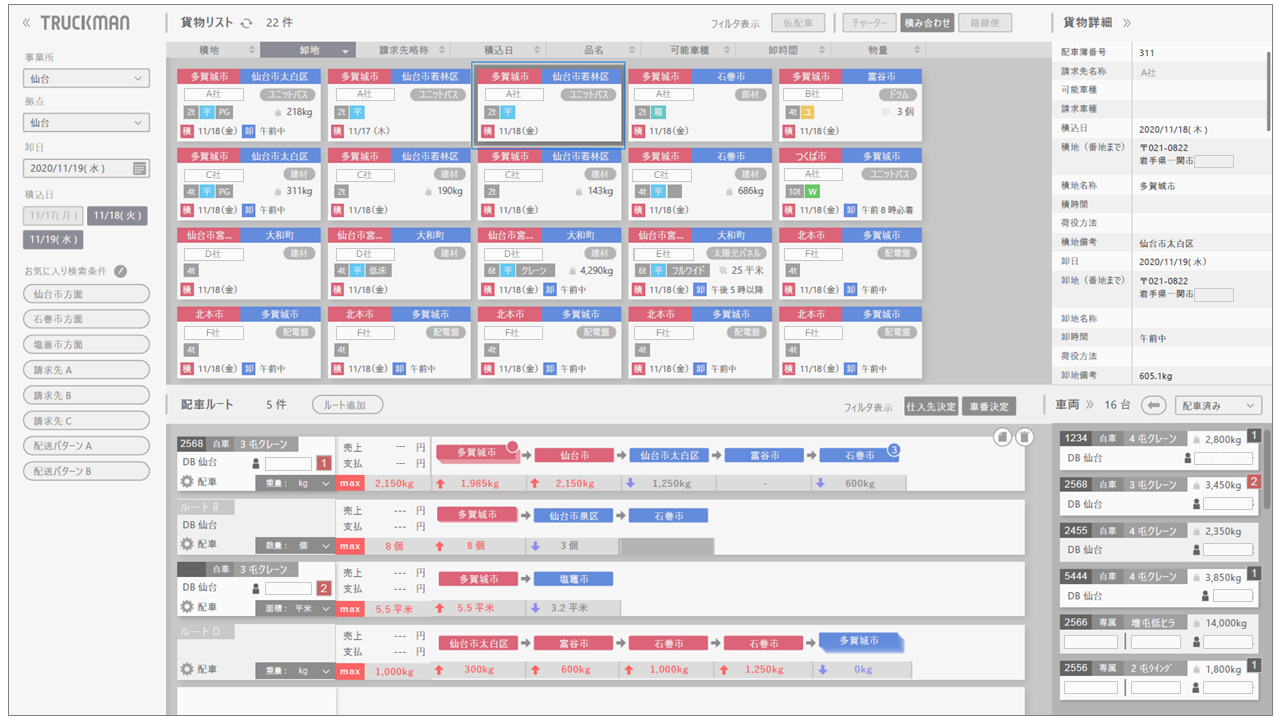Open the 配車済み vehicle filter dropdown

[1218, 405]
